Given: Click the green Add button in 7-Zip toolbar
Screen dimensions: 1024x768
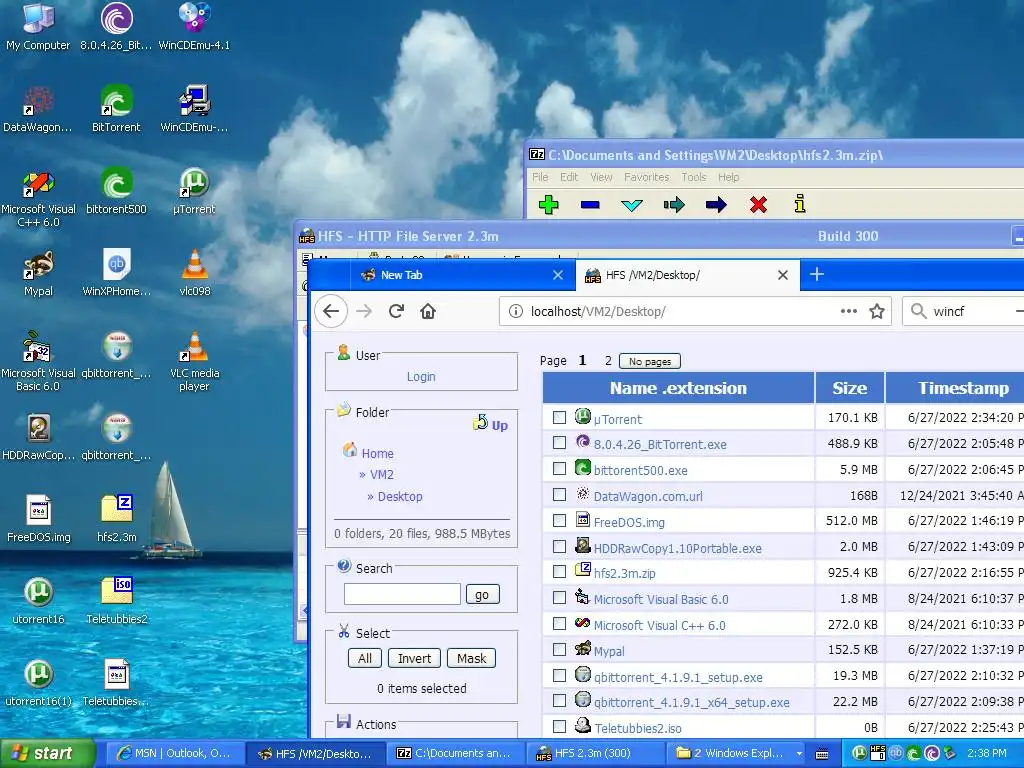Looking at the screenshot, I should coord(549,205).
